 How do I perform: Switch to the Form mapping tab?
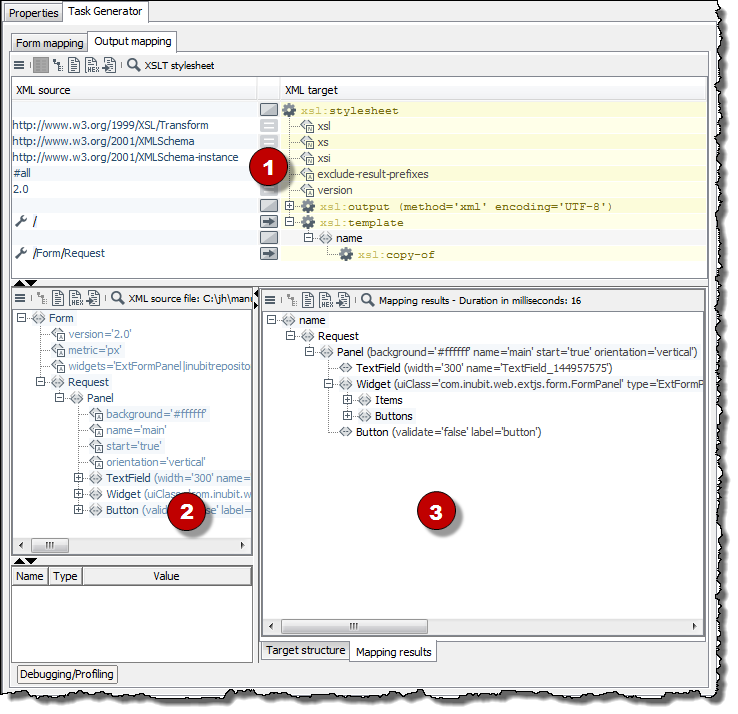(49, 42)
